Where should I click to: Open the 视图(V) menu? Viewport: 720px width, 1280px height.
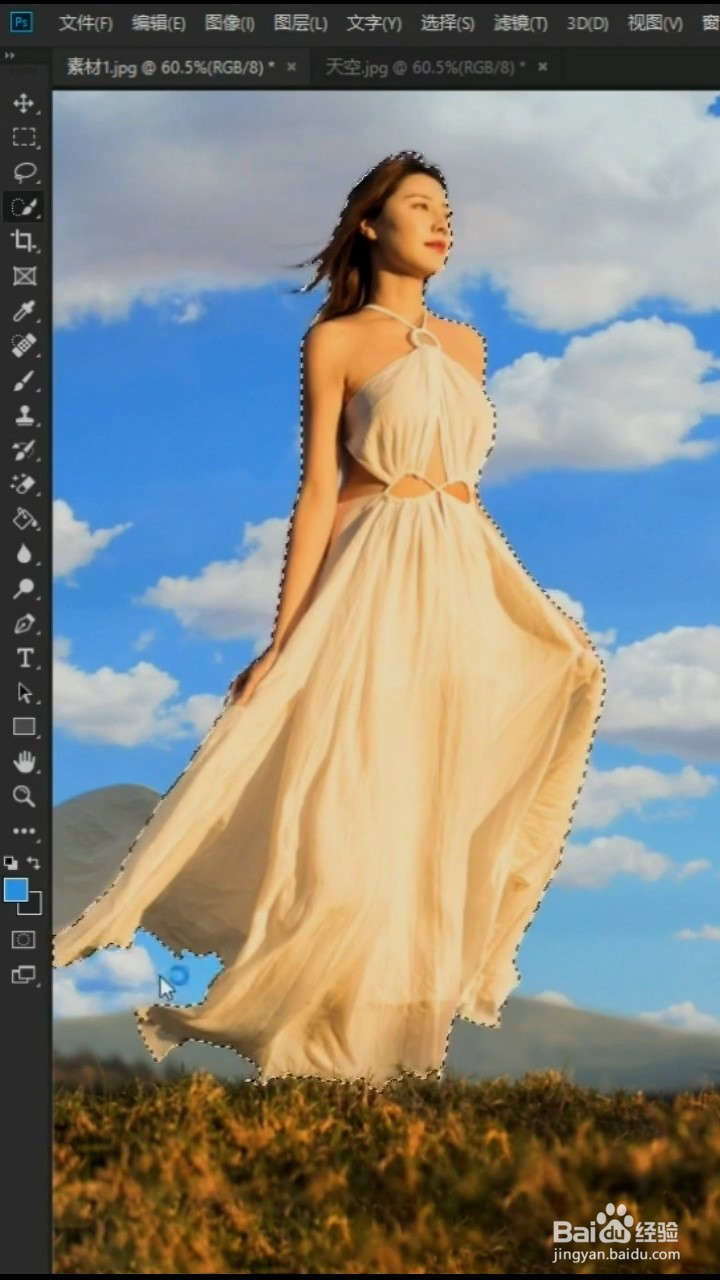(654, 23)
